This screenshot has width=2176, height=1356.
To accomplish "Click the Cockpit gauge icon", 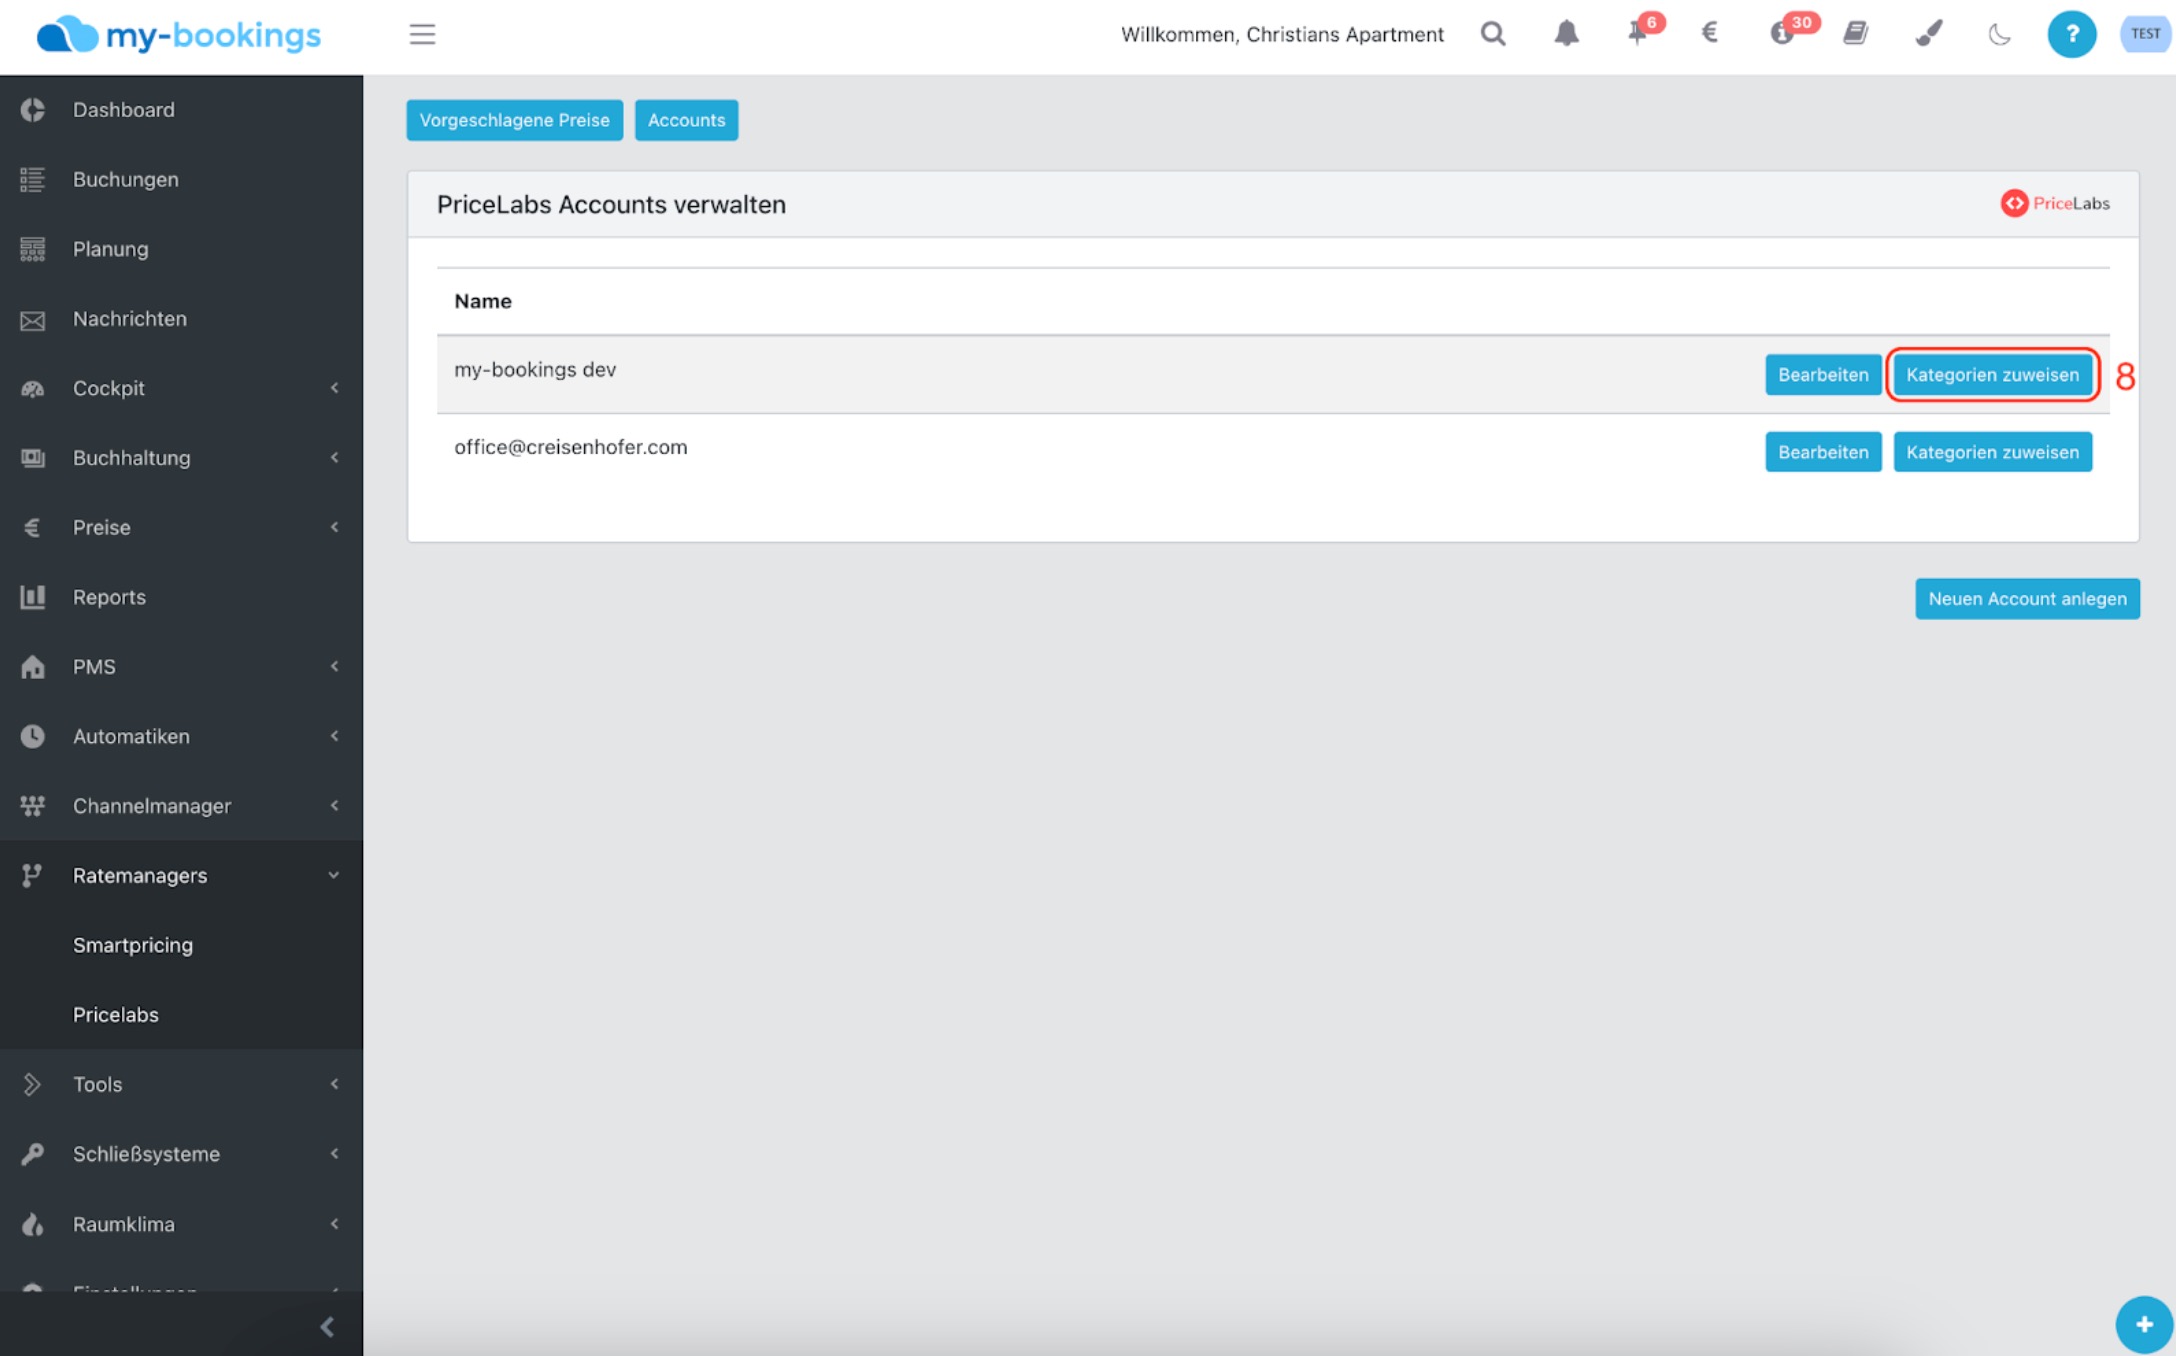I will coord(32,389).
